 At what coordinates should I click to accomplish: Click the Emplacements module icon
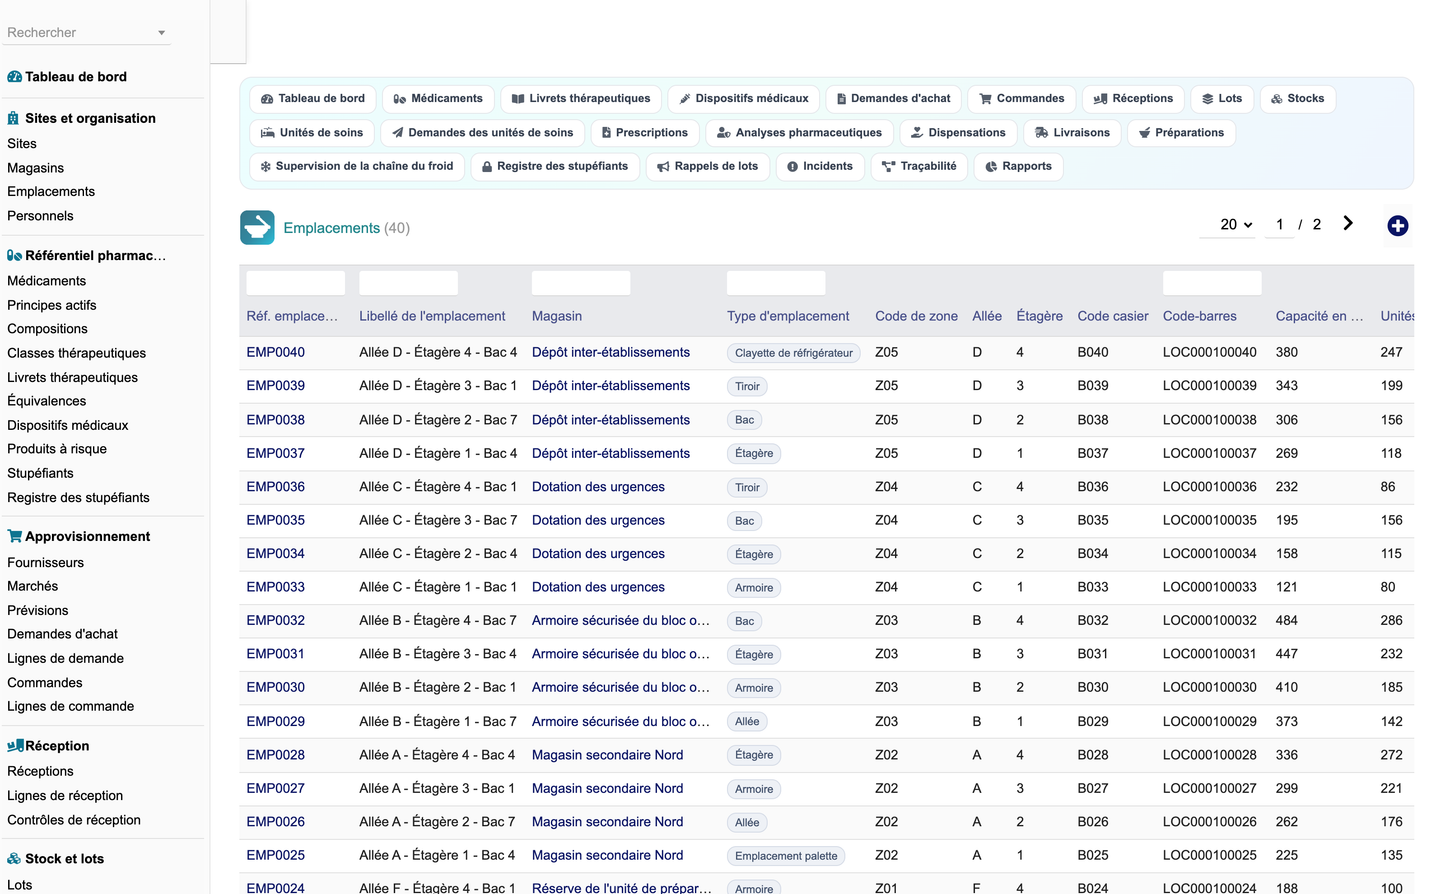click(257, 228)
